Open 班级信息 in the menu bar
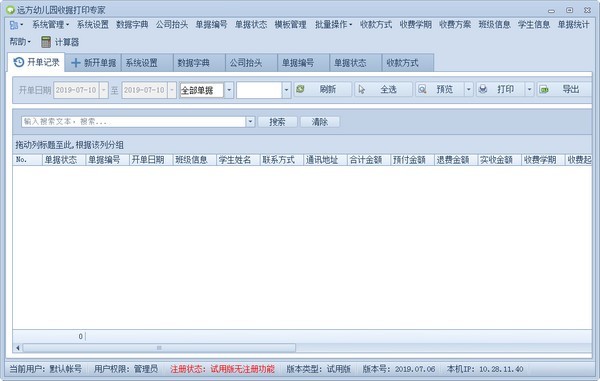The image size is (600, 381). coord(494,25)
